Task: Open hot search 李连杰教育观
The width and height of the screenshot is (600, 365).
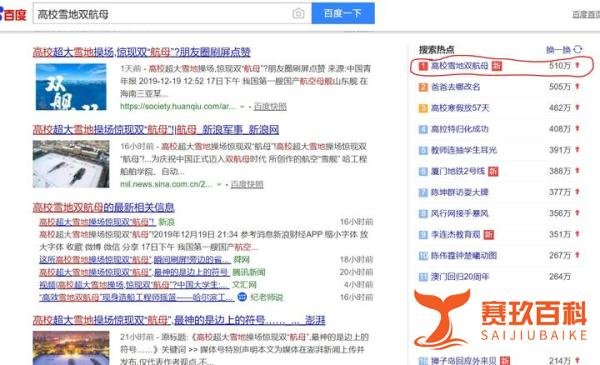Action: [455, 234]
